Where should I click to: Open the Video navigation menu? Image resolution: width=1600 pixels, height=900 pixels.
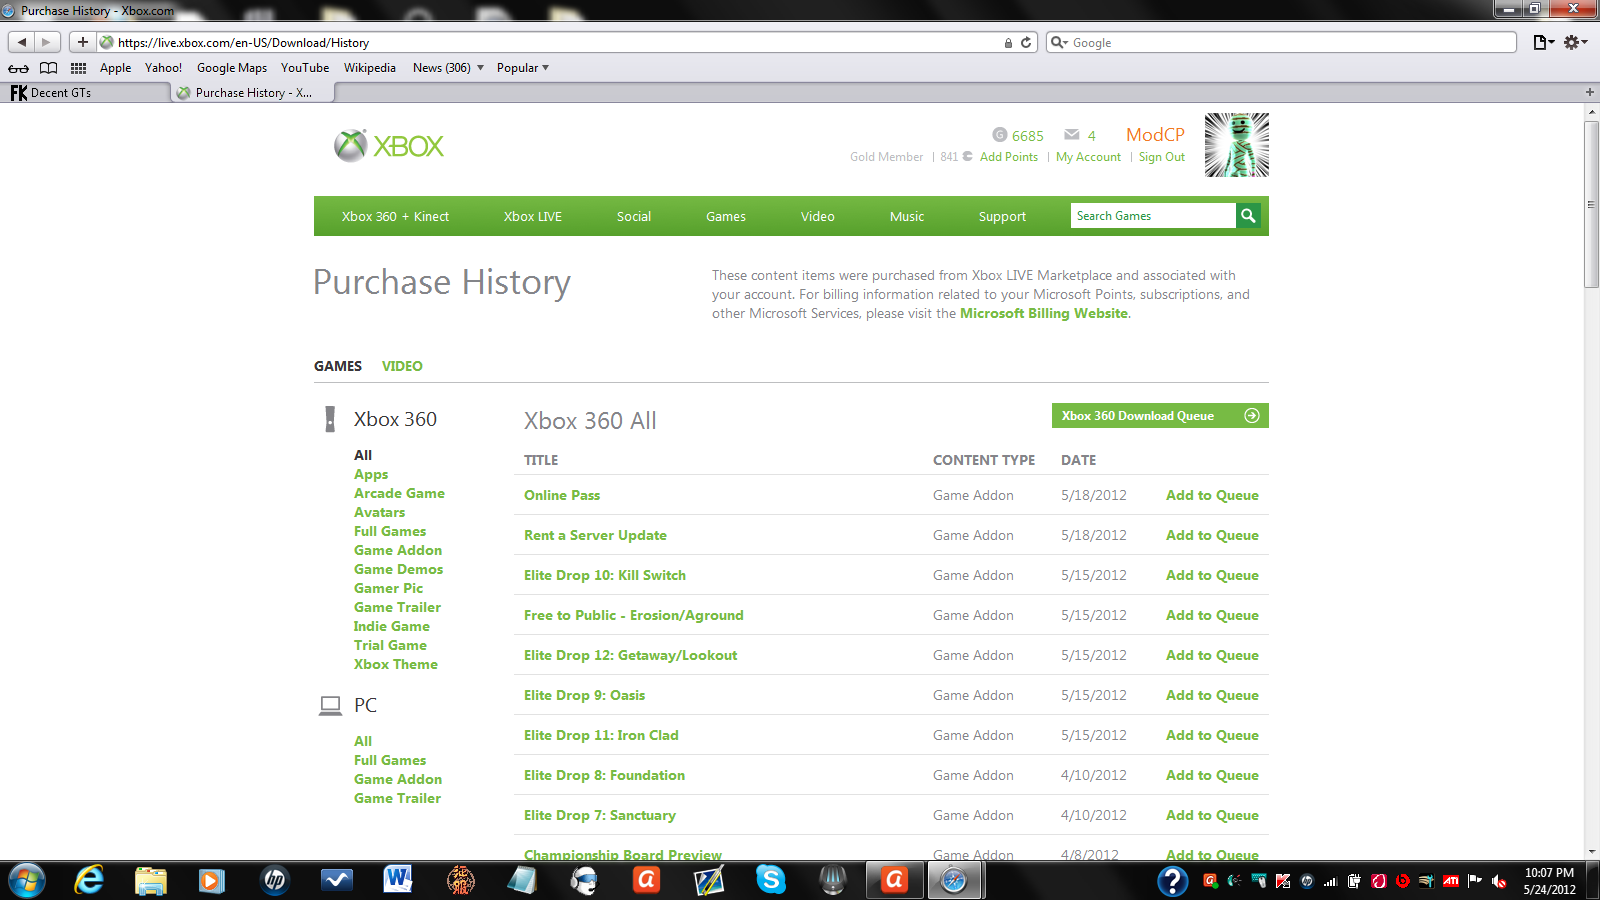(818, 216)
